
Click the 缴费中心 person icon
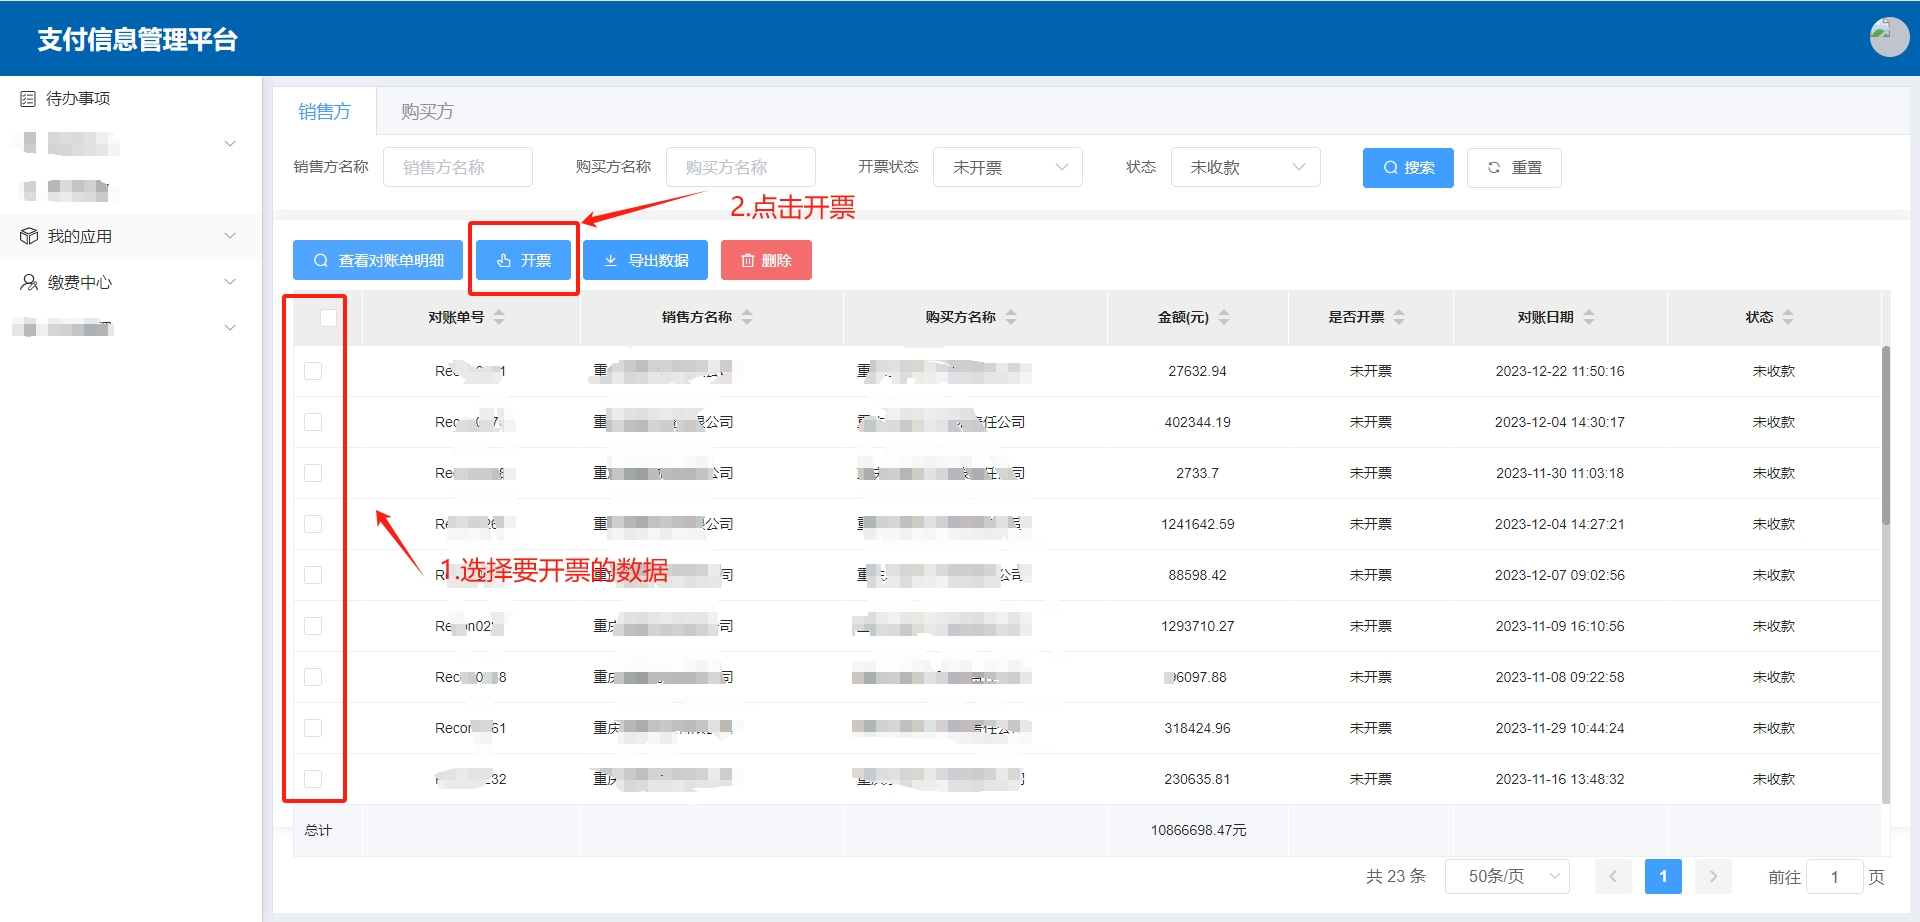(x=29, y=283)
